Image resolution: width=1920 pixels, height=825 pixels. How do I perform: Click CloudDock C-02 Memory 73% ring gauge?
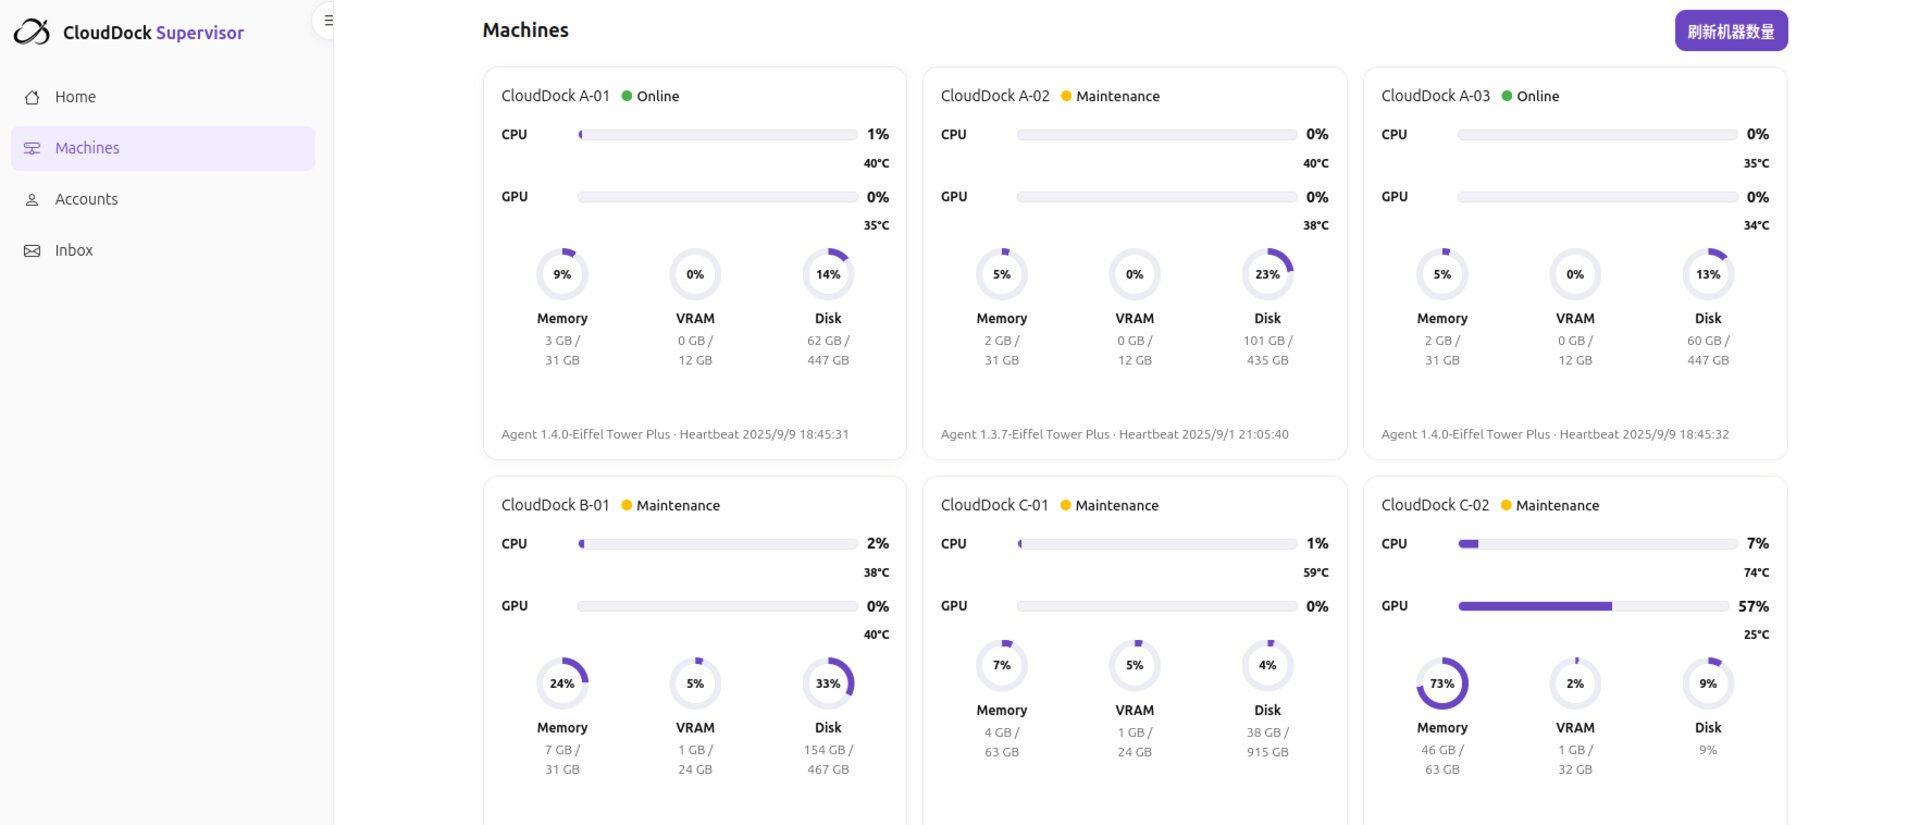click(x=1441, y=684)
